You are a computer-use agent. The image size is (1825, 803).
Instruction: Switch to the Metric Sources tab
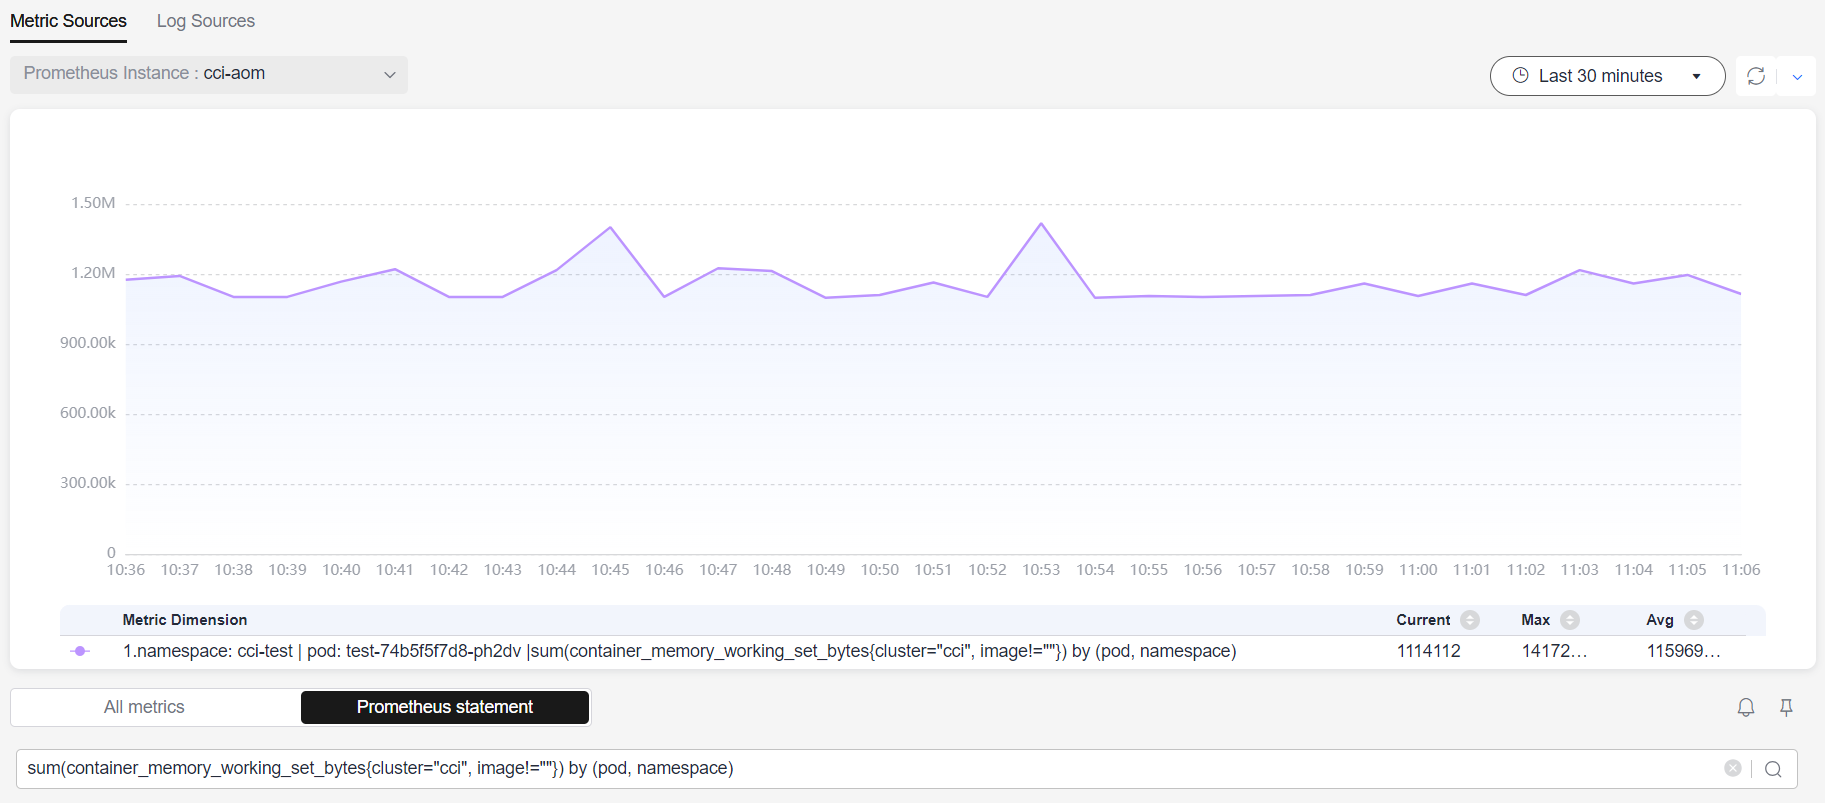point(68,21)
